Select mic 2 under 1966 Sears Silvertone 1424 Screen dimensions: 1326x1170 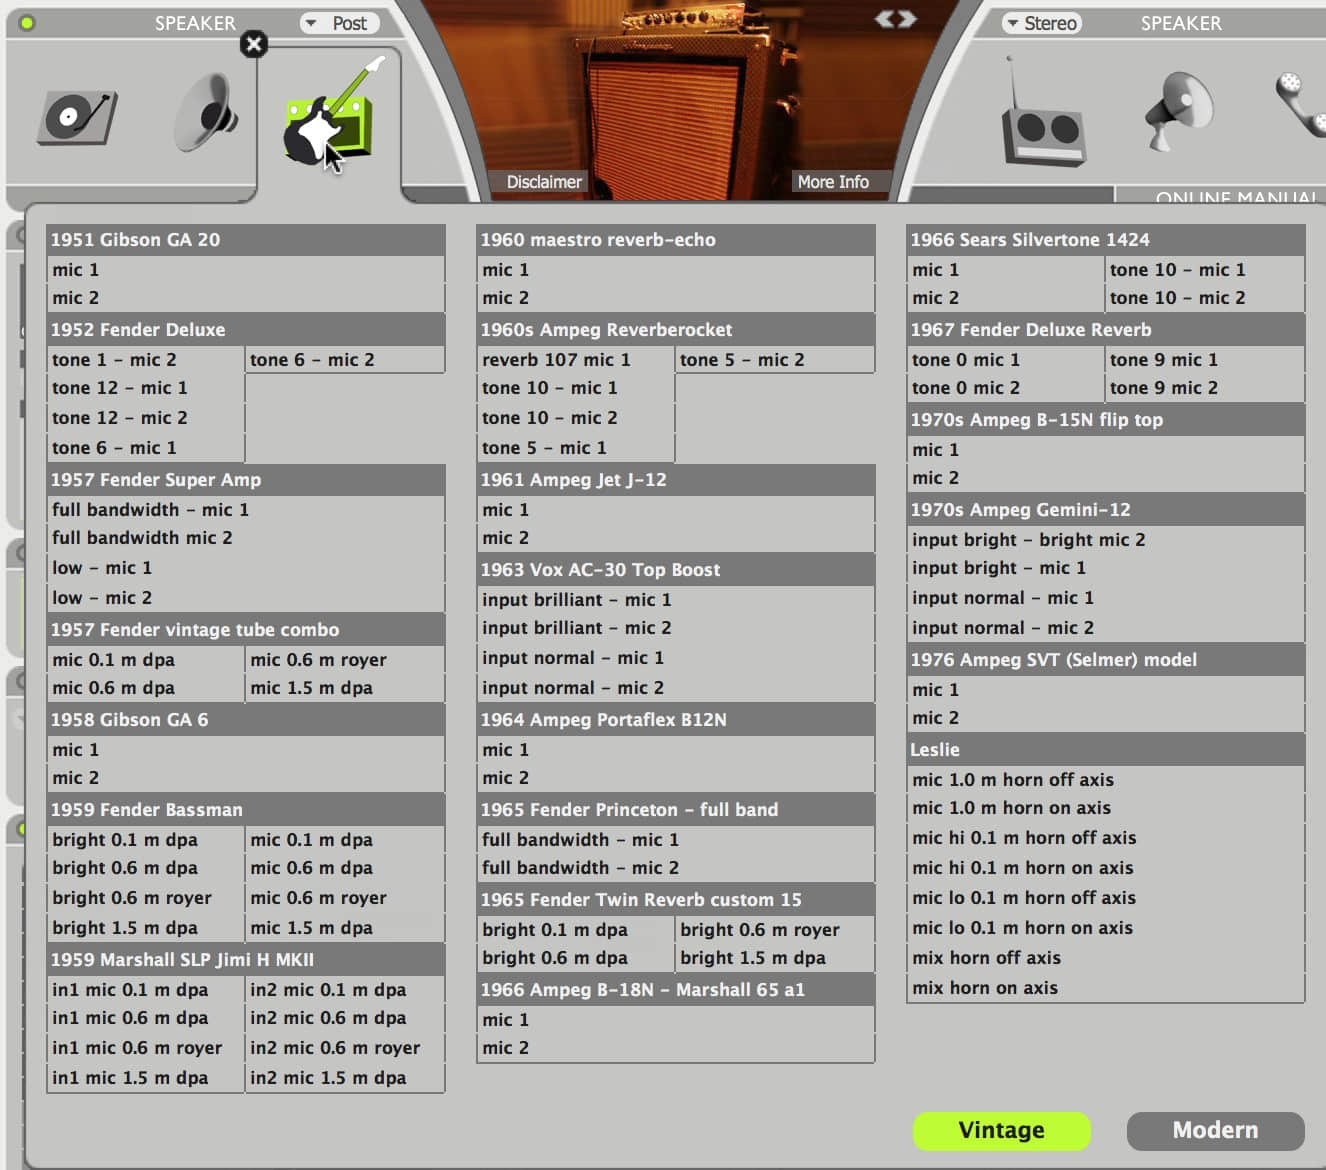point(1006,298)
